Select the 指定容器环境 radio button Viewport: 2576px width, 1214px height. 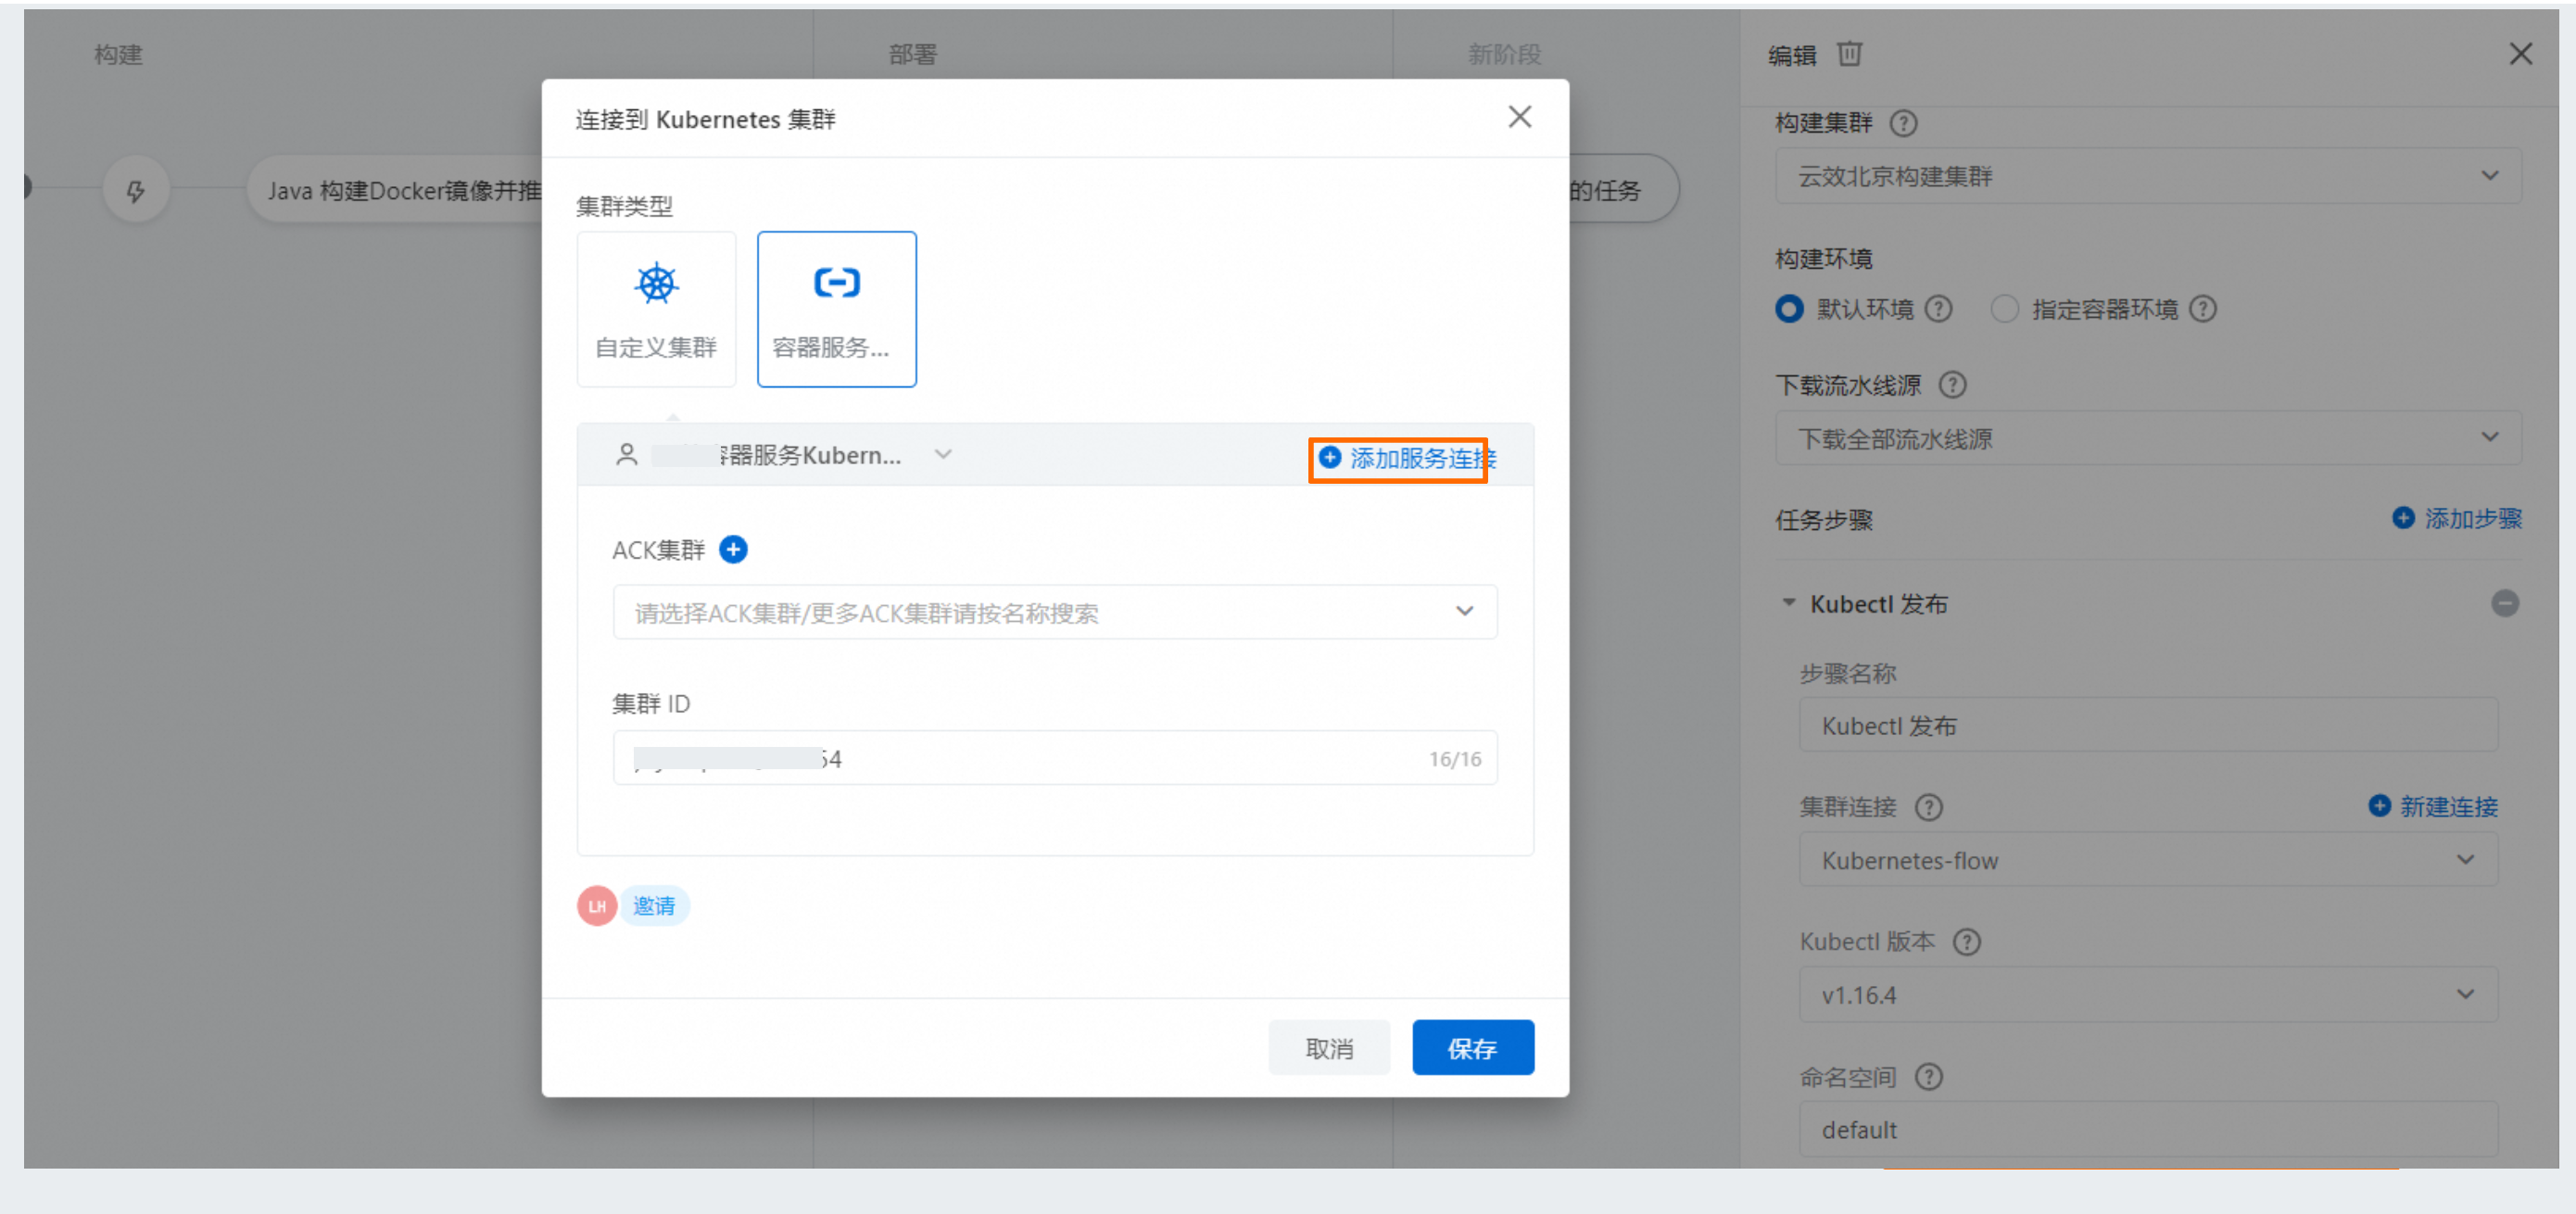2003,309
